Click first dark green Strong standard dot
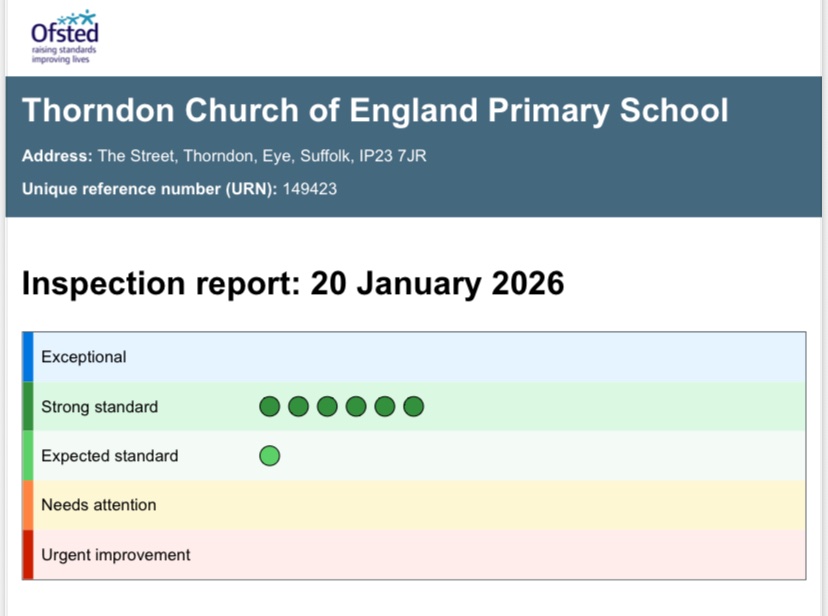The width and height of the screenshot is (828, 616). click(269, 406)
